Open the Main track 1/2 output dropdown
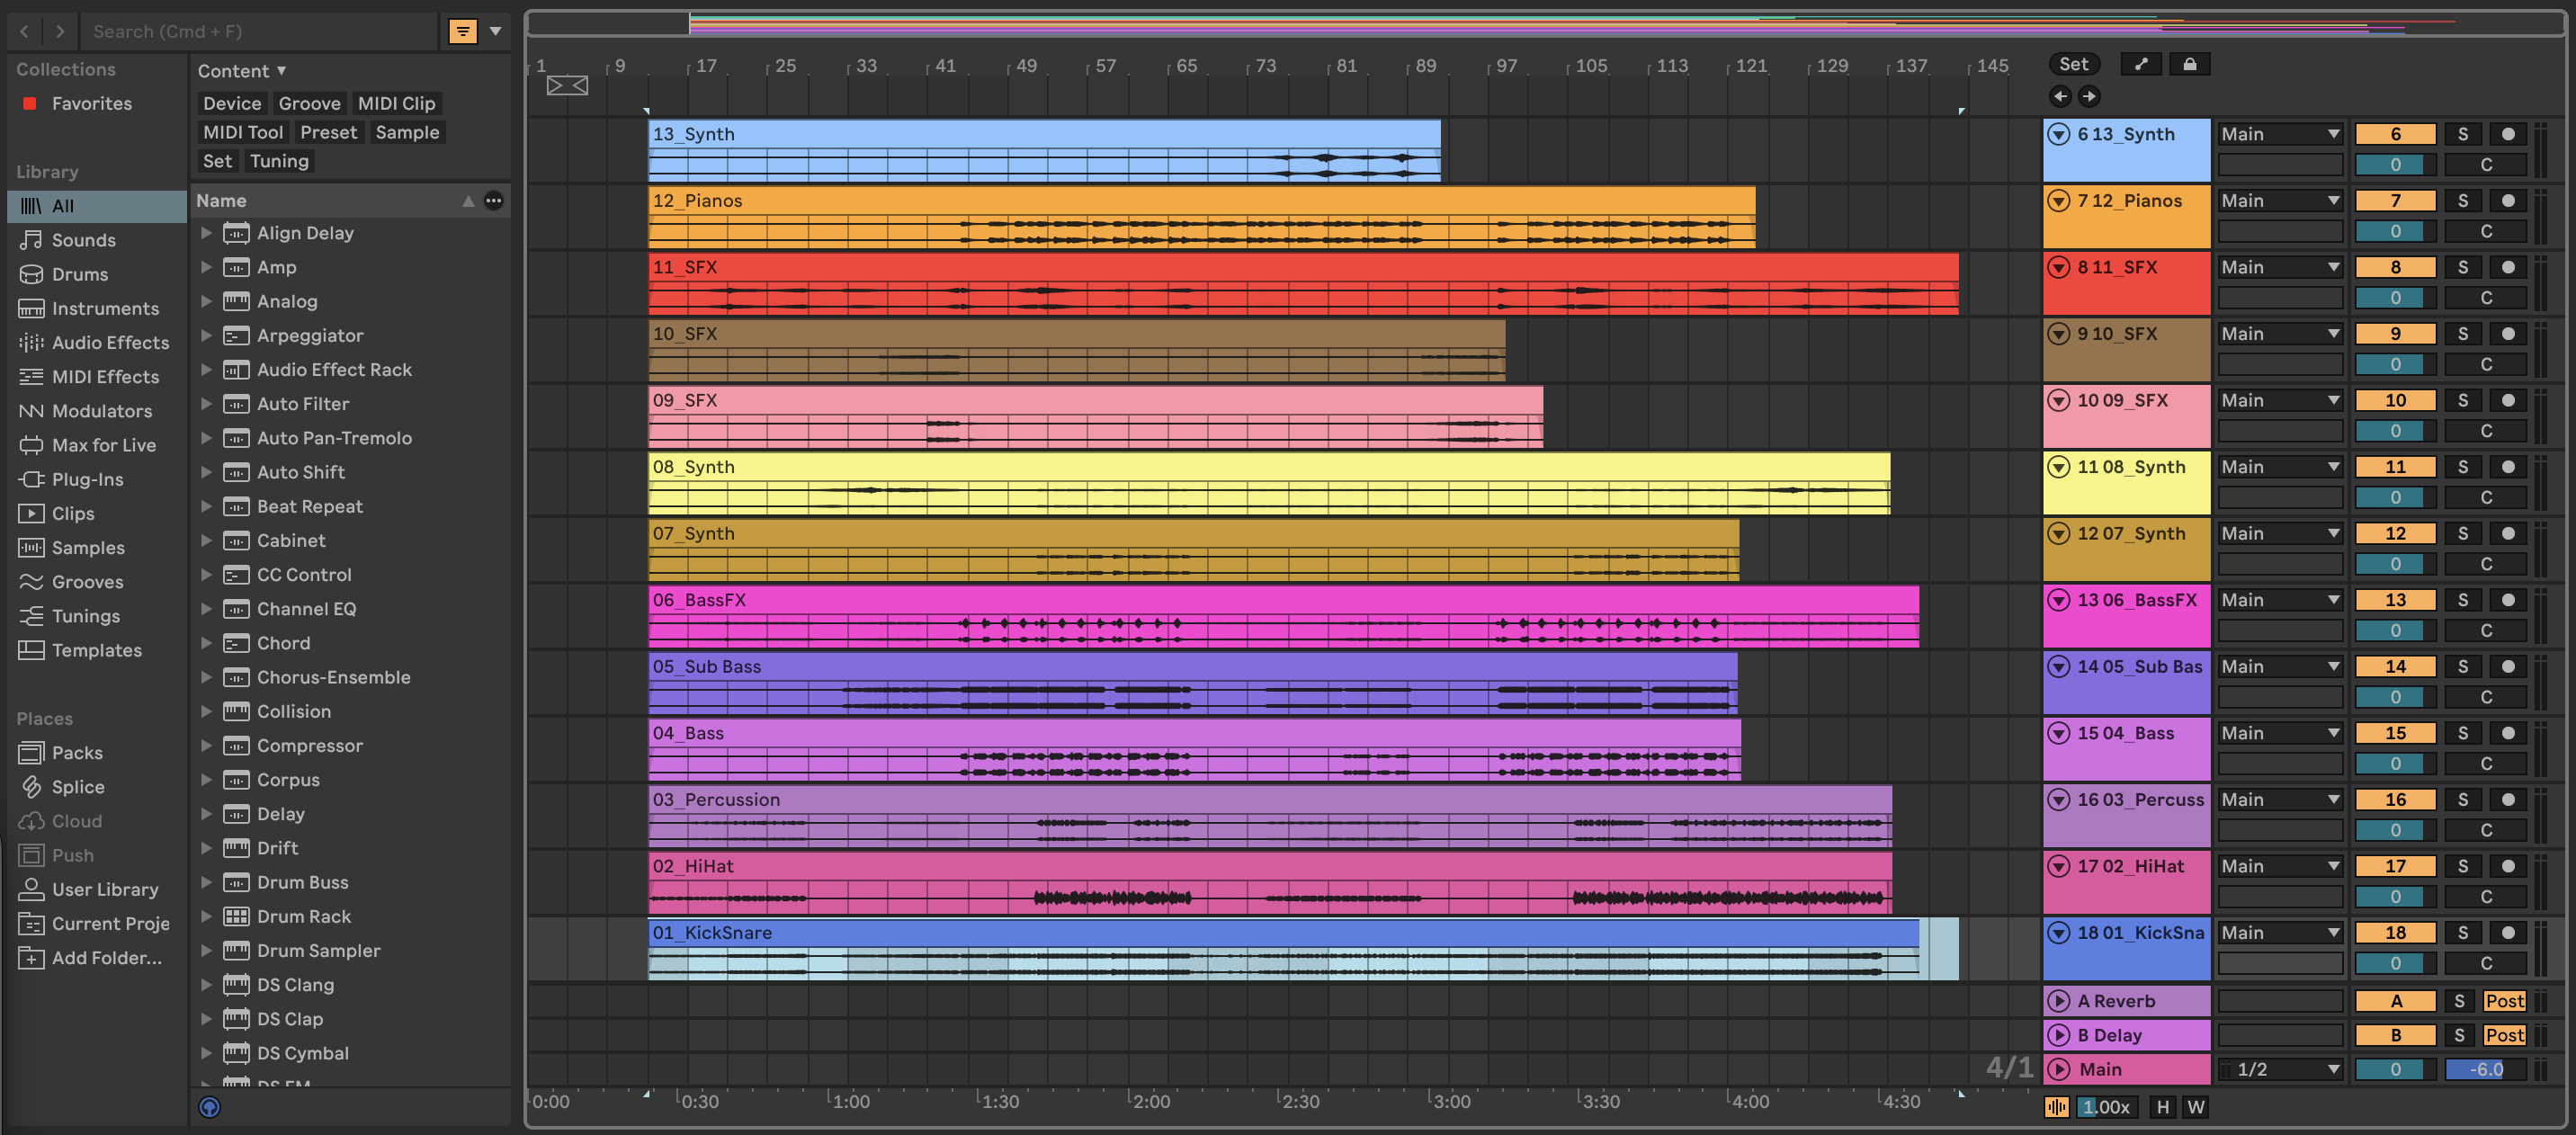2576x1135 pixels. click(x=2279, y=1069)
